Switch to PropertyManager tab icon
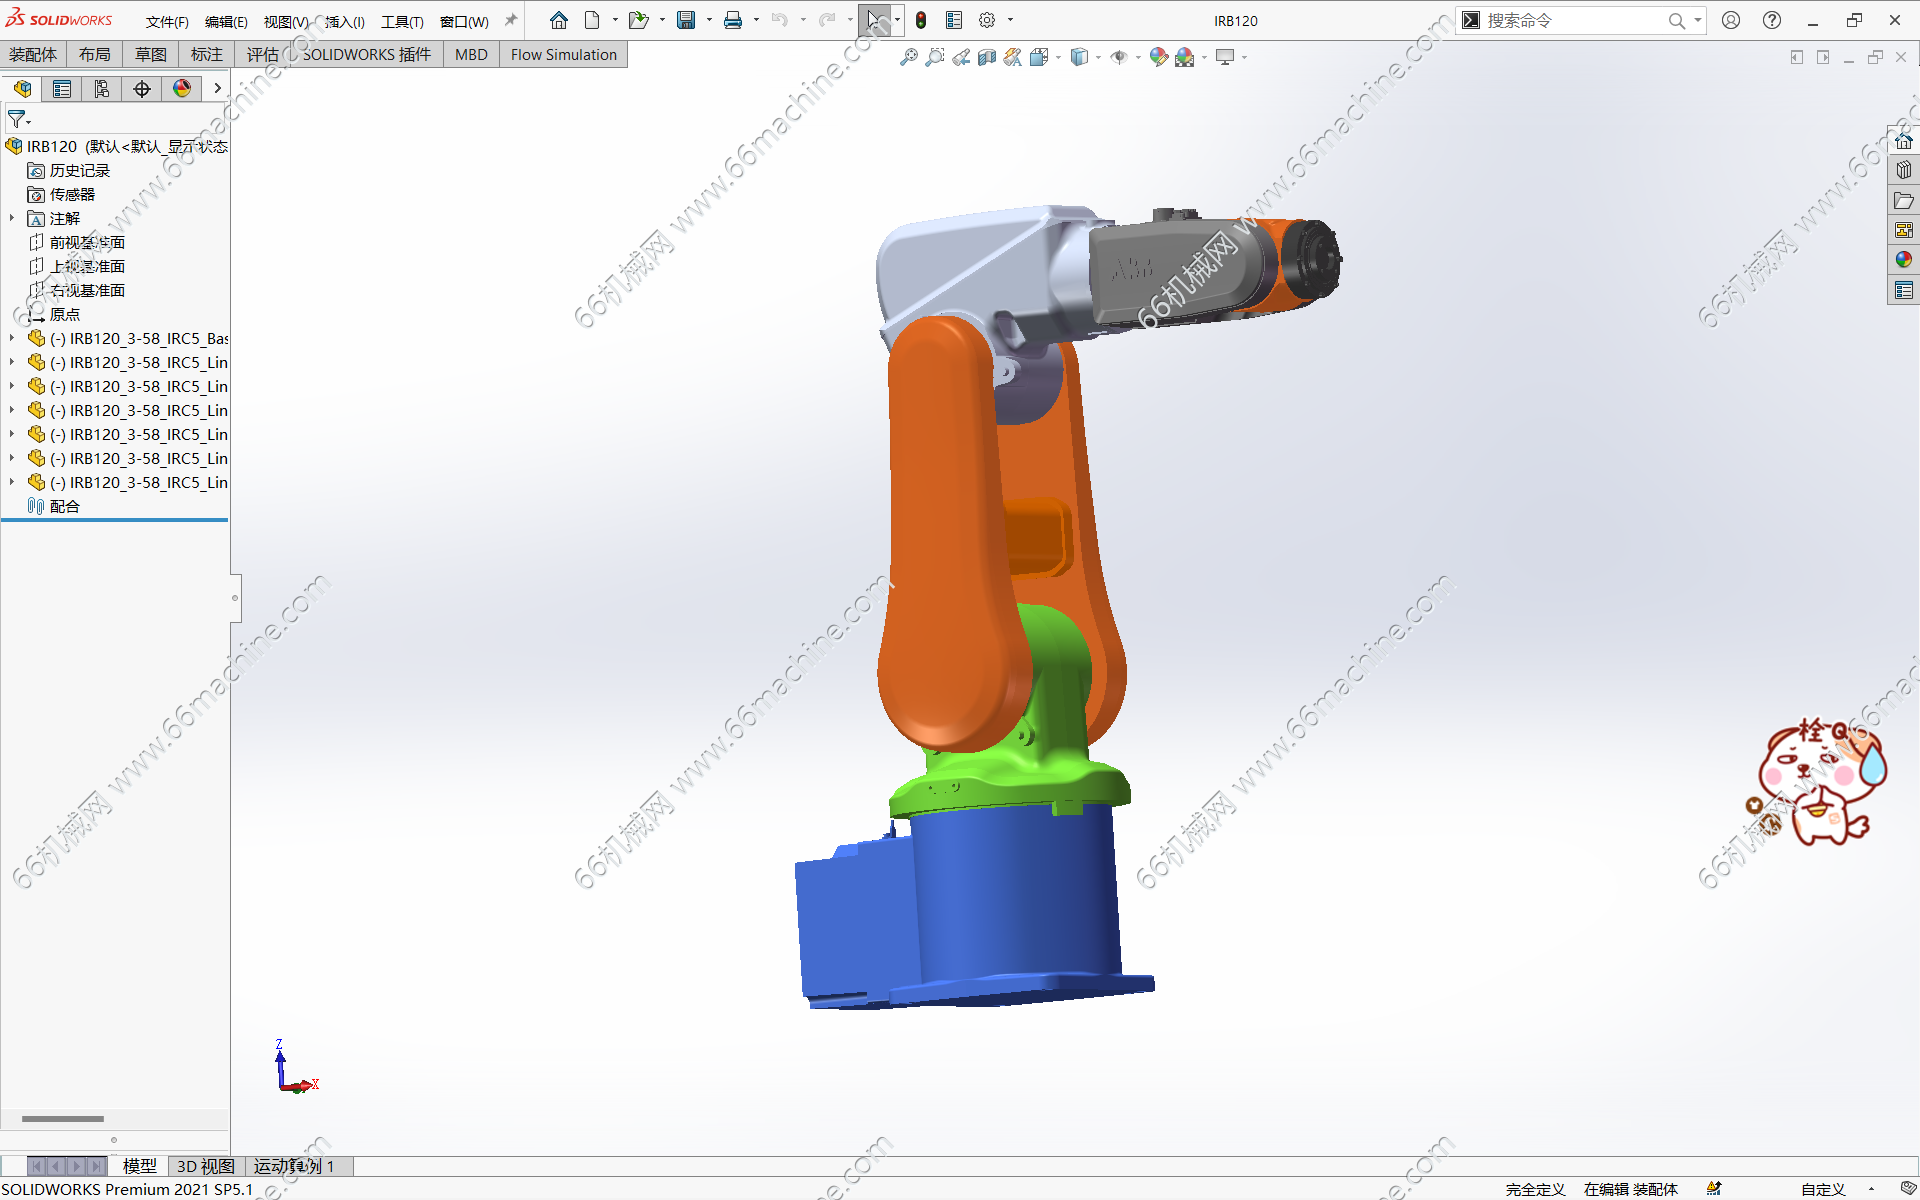The width and height of the screenshot is (1920, 1200). point(62,89)
